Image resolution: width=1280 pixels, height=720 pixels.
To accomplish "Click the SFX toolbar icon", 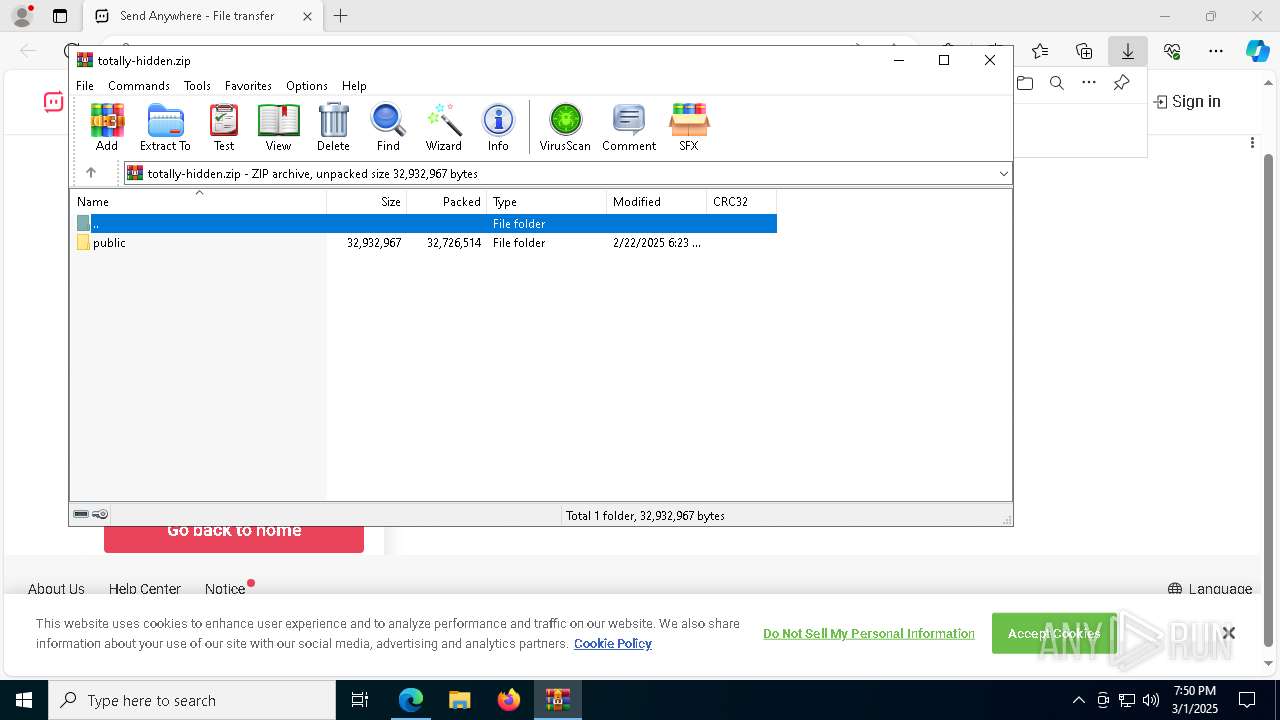I will (x=689, y=127).
